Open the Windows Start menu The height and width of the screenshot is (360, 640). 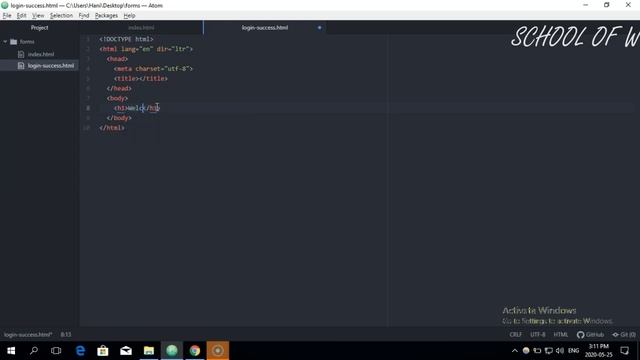coord(11,351)
